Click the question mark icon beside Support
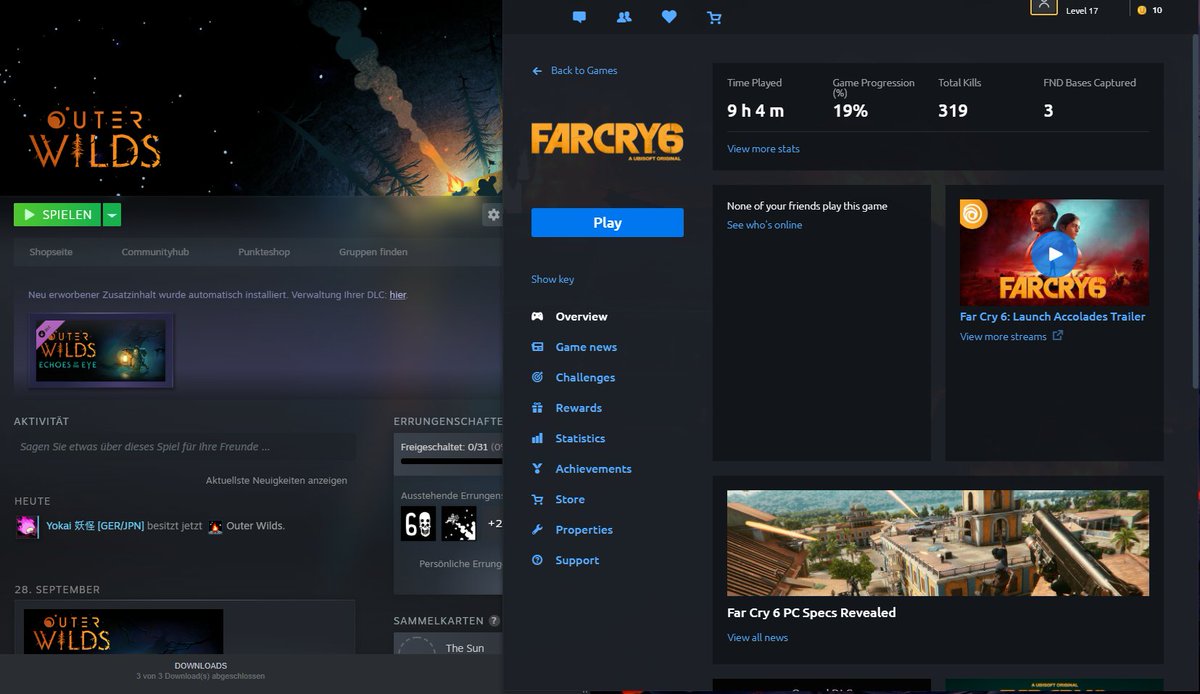The width and height of the screenshot is (1200, 694). (x=537, y=560)
